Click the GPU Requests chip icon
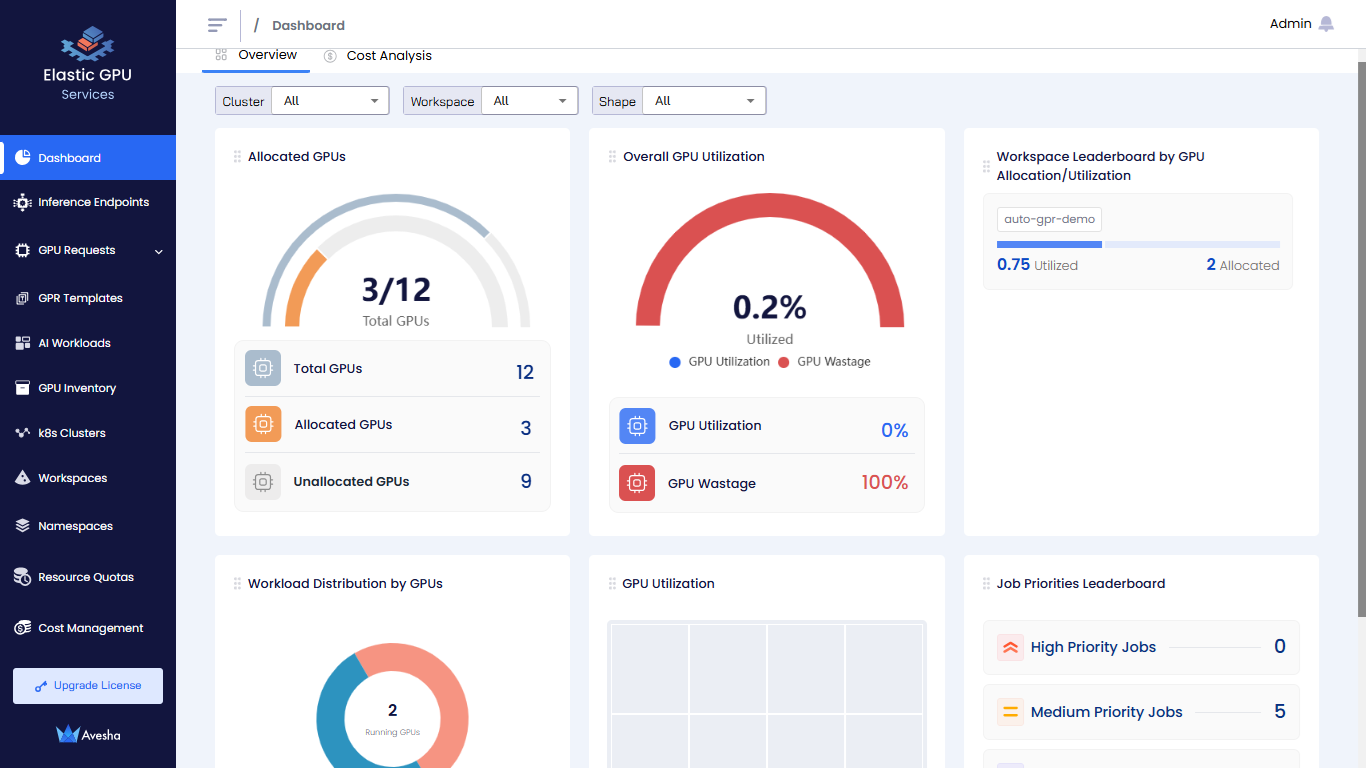 pyautogui.click(x=22, y=250)
